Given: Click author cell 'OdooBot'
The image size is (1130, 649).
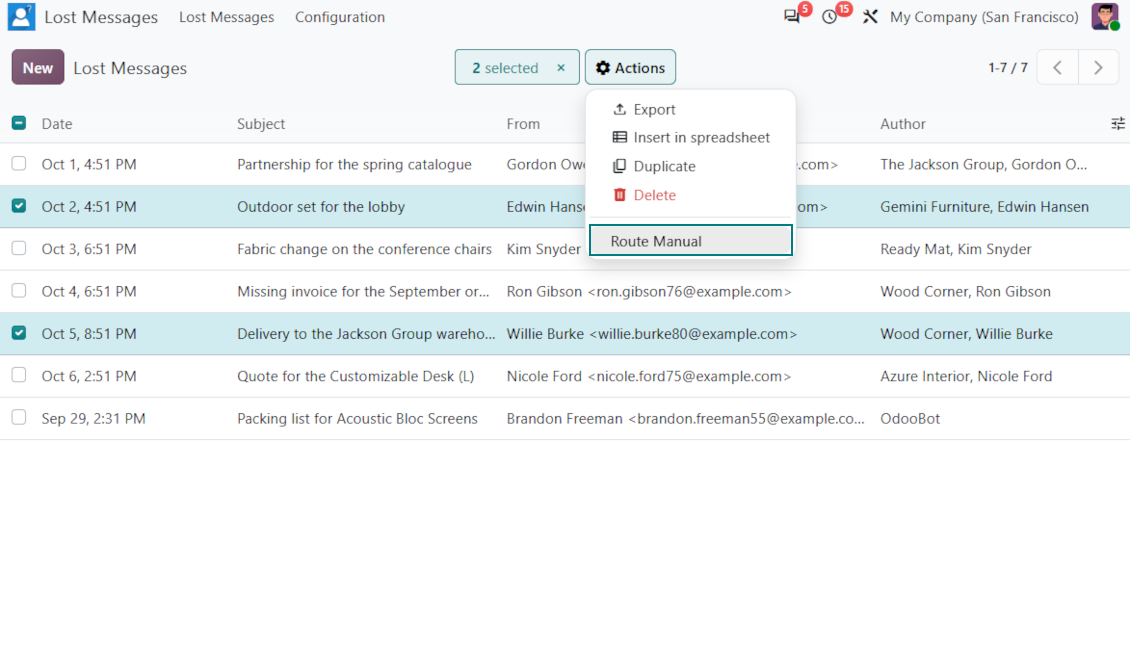Looking at the screenshot, I should tap(909, 419).
